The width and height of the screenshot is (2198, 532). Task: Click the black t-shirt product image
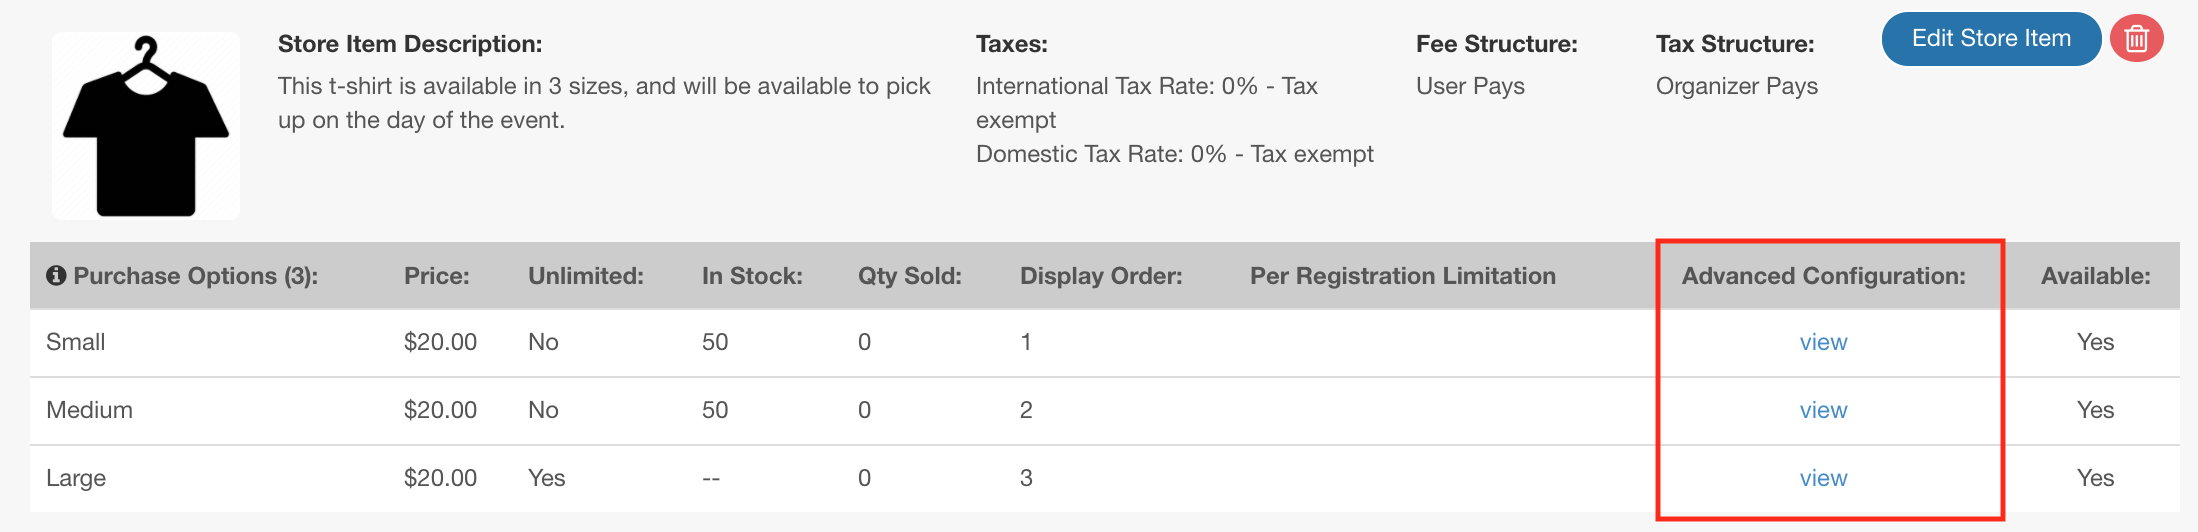[146, 126]
